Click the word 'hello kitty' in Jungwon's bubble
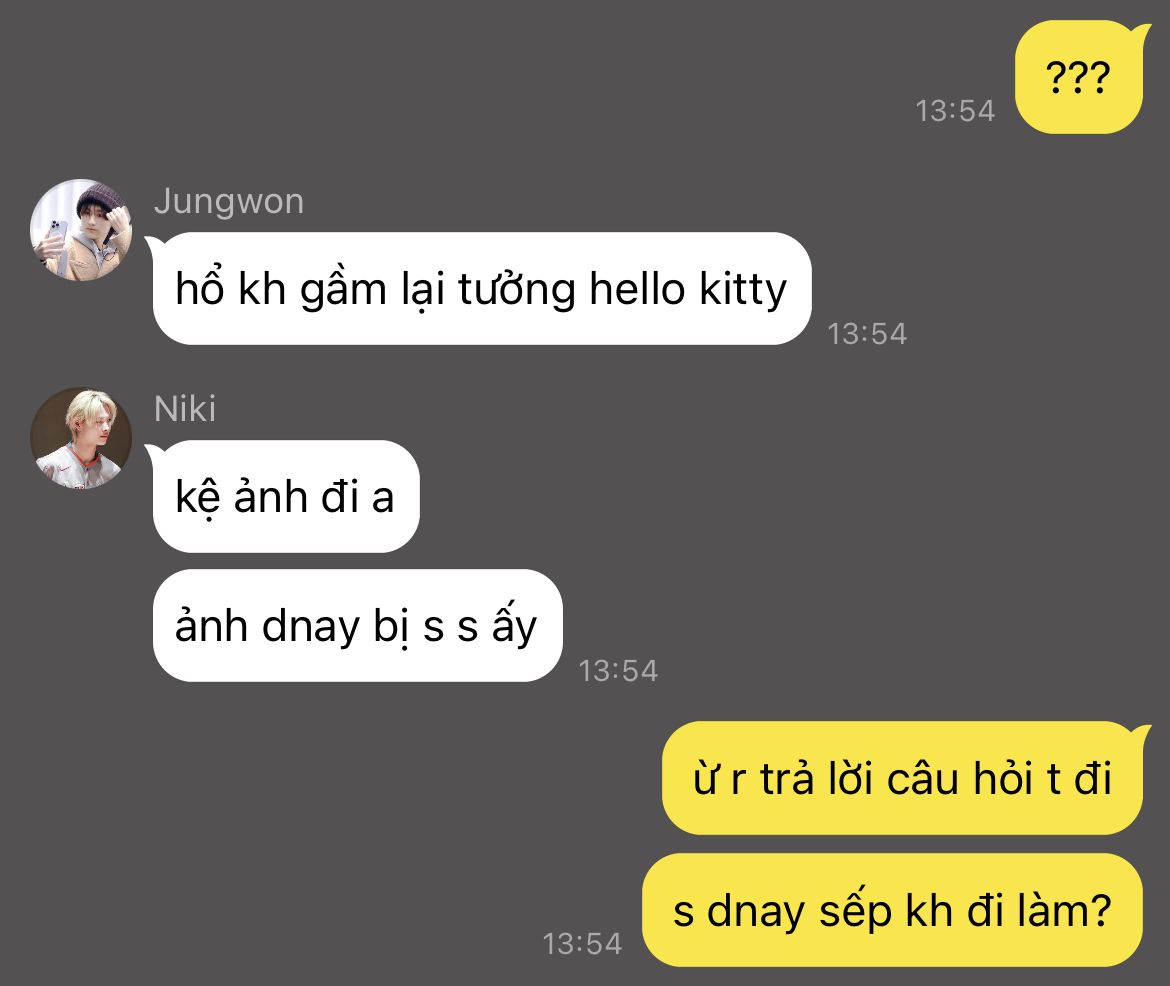 [x=688, y=289]
